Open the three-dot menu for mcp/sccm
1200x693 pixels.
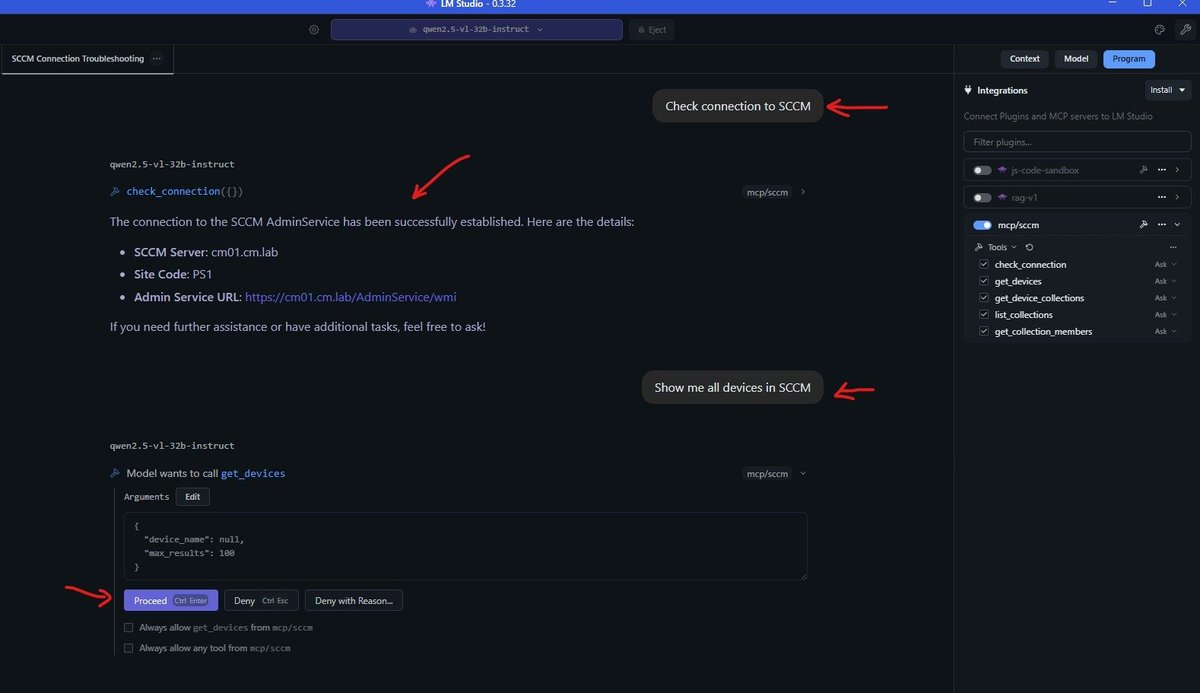point(1161,225)
